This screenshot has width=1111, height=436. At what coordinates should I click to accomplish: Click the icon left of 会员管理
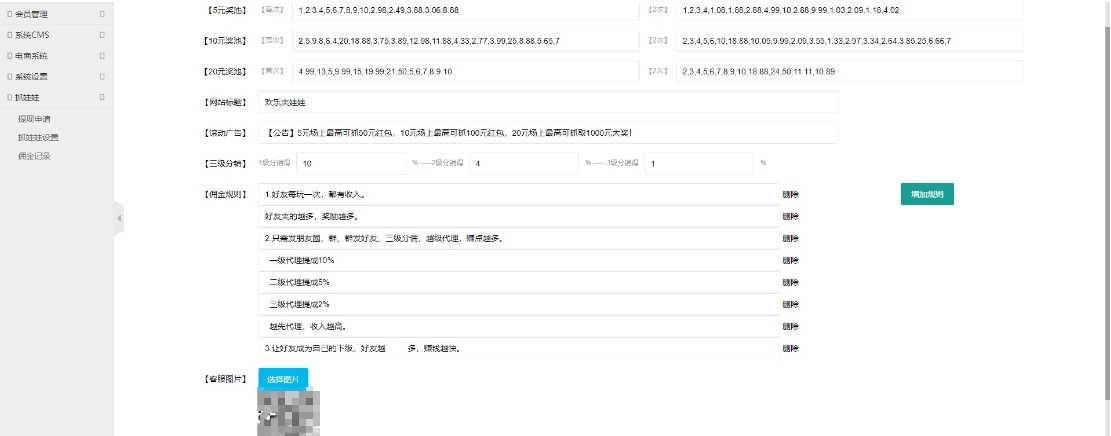(x=10, y=14)
